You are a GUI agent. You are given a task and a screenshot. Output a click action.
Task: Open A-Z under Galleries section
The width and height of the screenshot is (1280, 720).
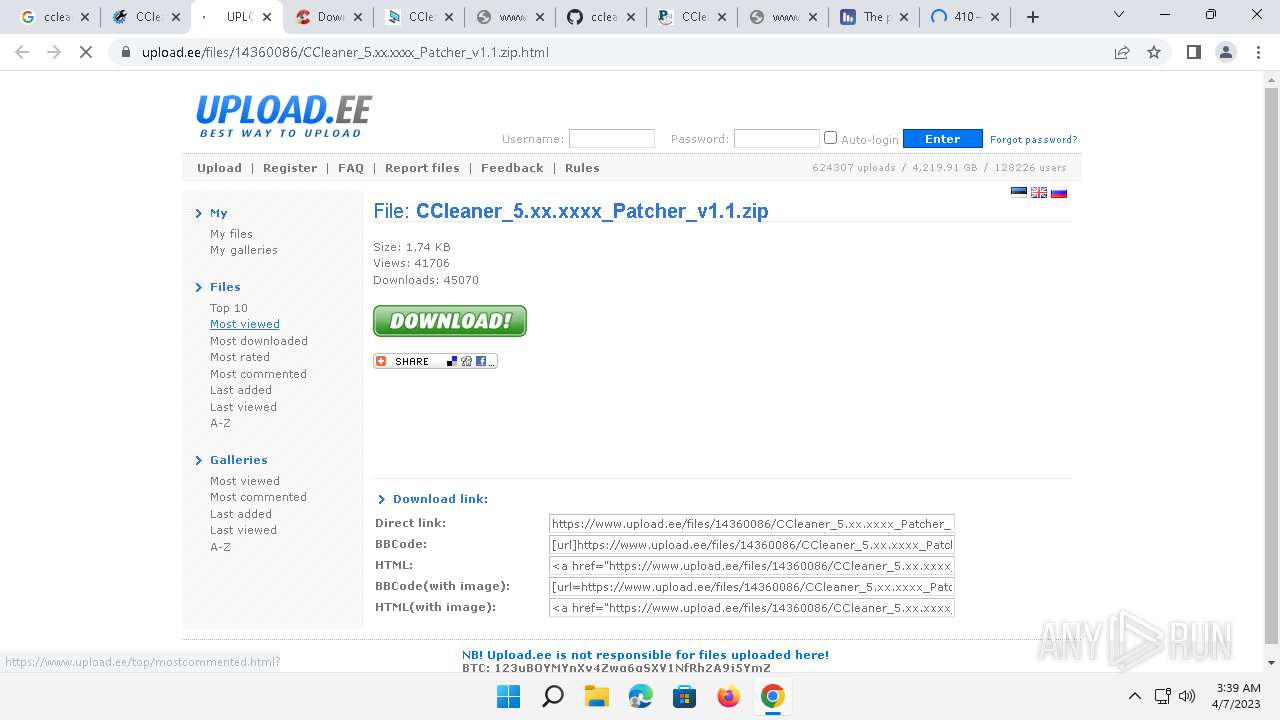click(x=220, y=547)
